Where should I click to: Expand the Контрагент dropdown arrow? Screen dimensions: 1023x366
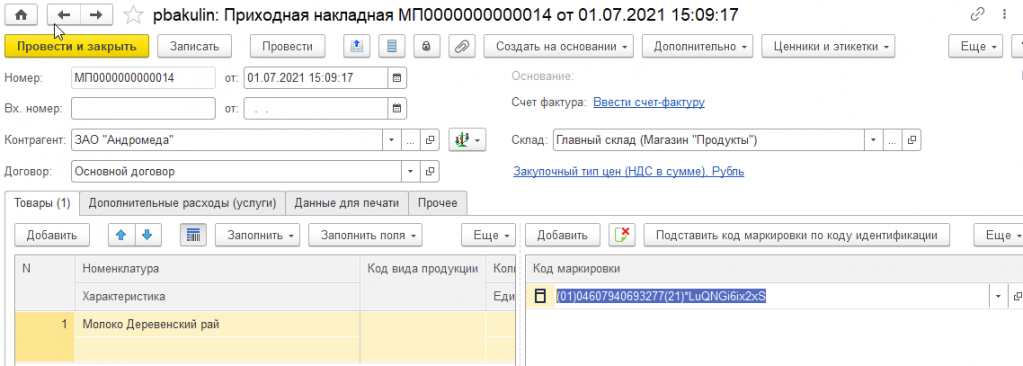[x=391, y=140]
